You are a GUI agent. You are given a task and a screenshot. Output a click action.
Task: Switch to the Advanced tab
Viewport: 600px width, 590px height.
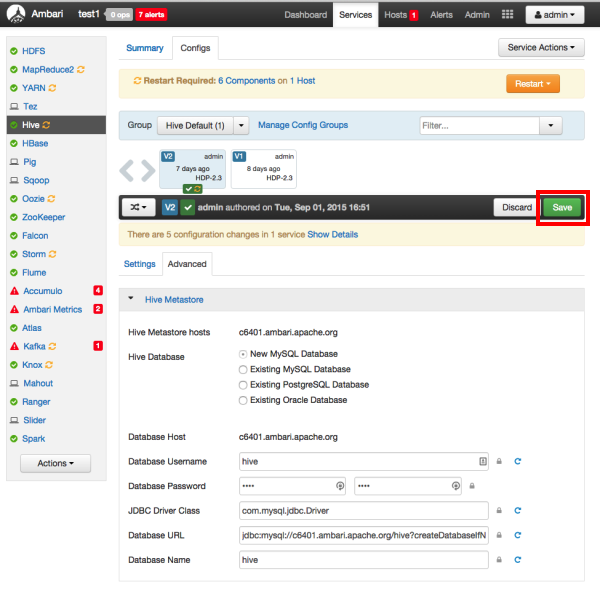pyautogui.click(x=187, y=264)
